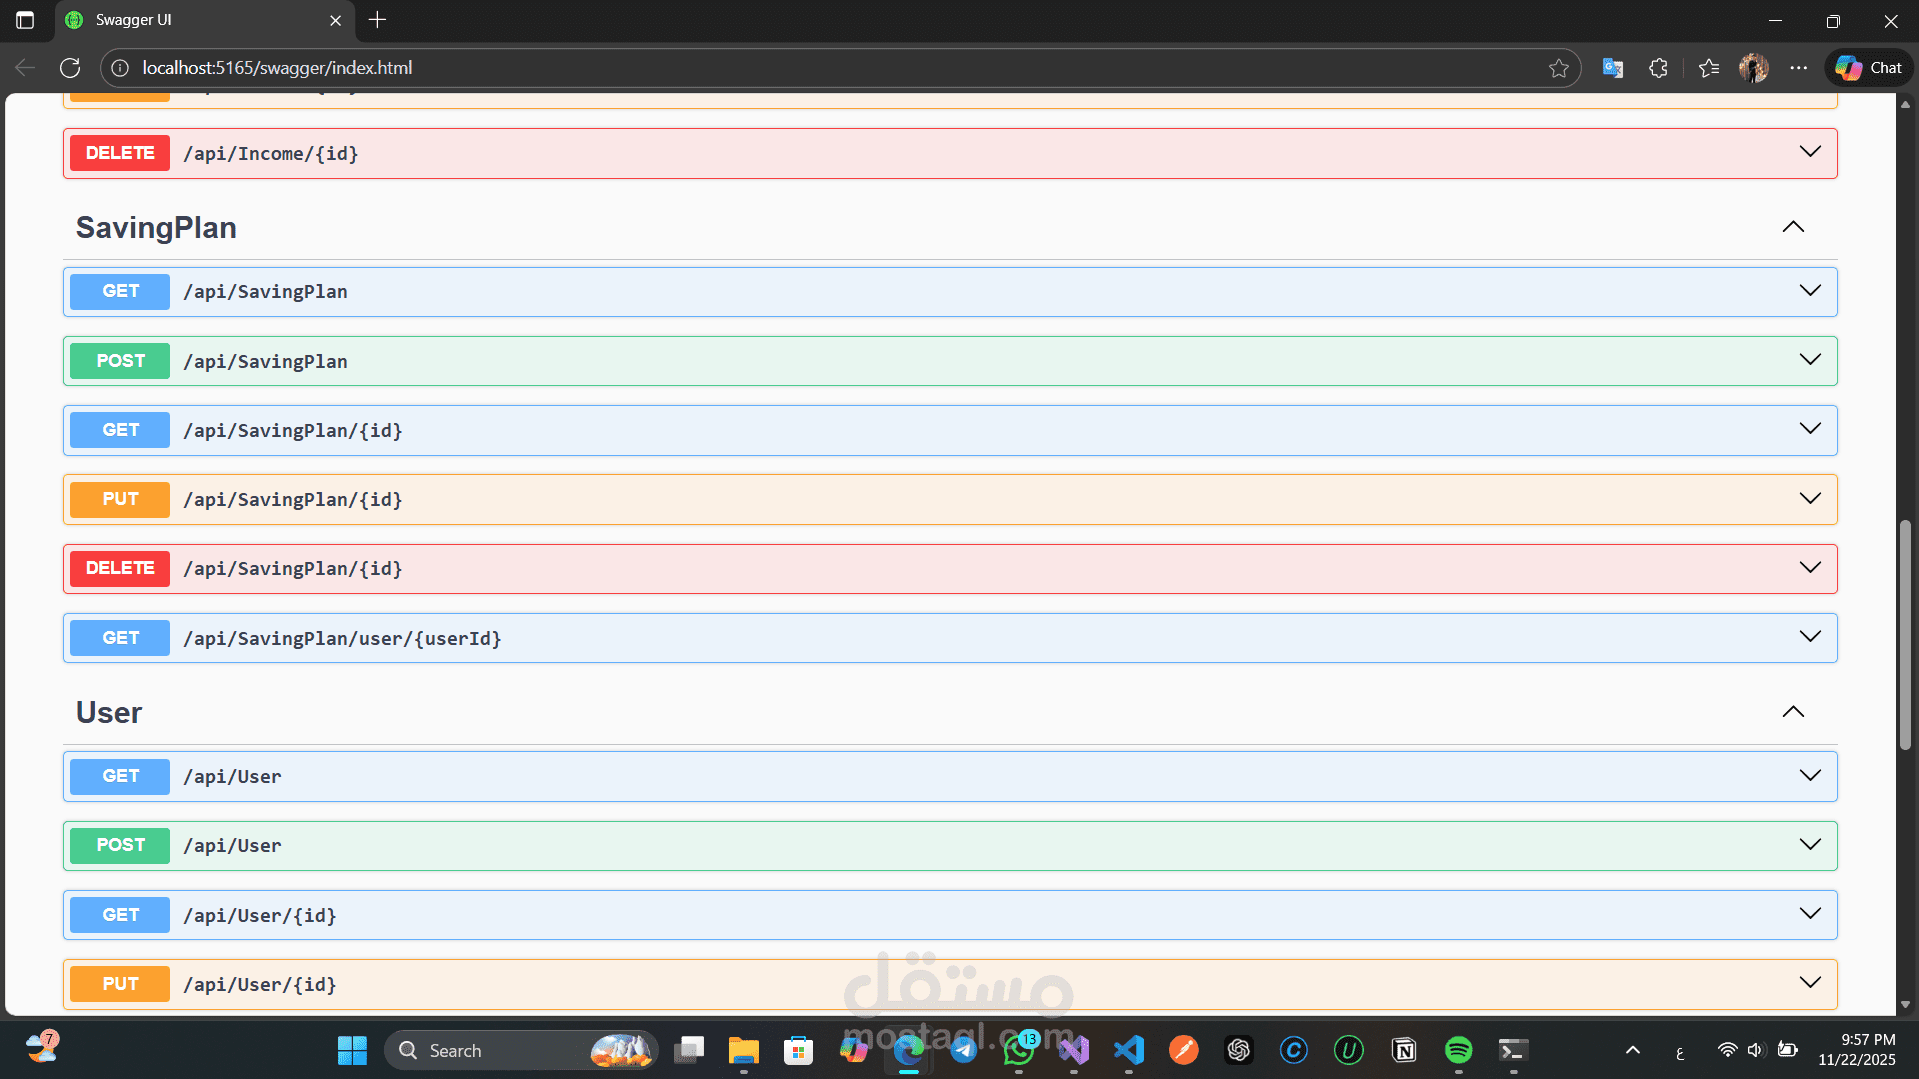The height and width of the screenshot is (1079, 1919).
Task: Expand DELETE /api/SavingPlan/{id} chevron
Action: tap(1809, 568)
